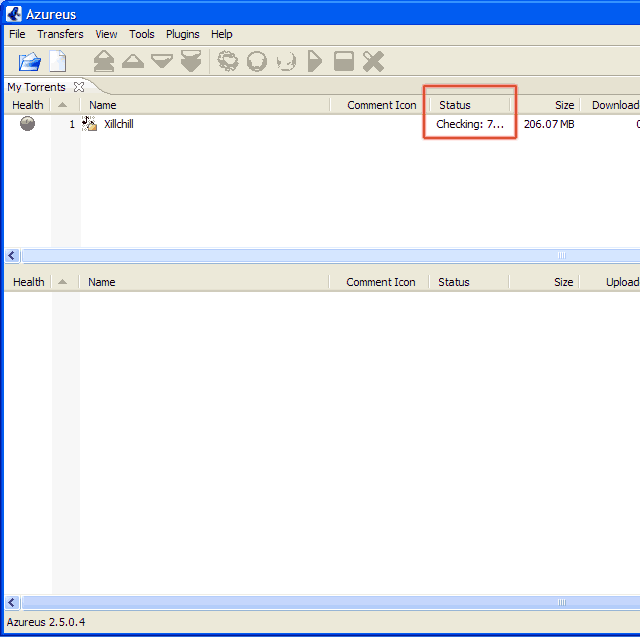The image size is (640, 637).
Task: Click the Start play arrow icon
Action: pyautogui.click(x=315, y=62)
